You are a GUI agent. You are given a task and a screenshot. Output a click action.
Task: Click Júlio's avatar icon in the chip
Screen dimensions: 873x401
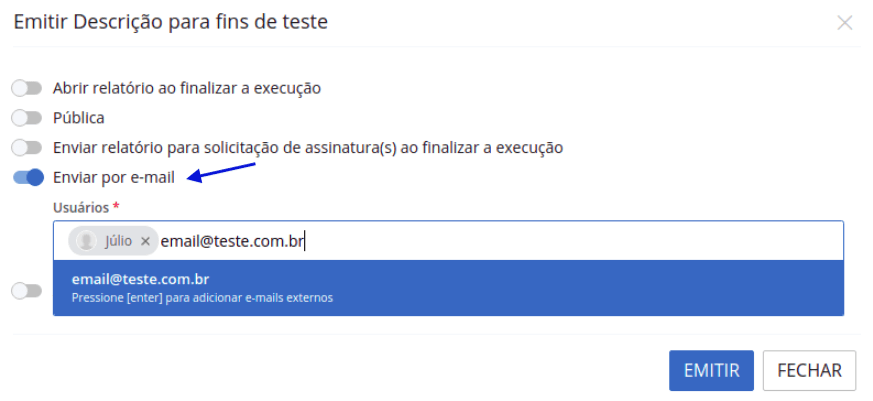click(x=87, y=241)
